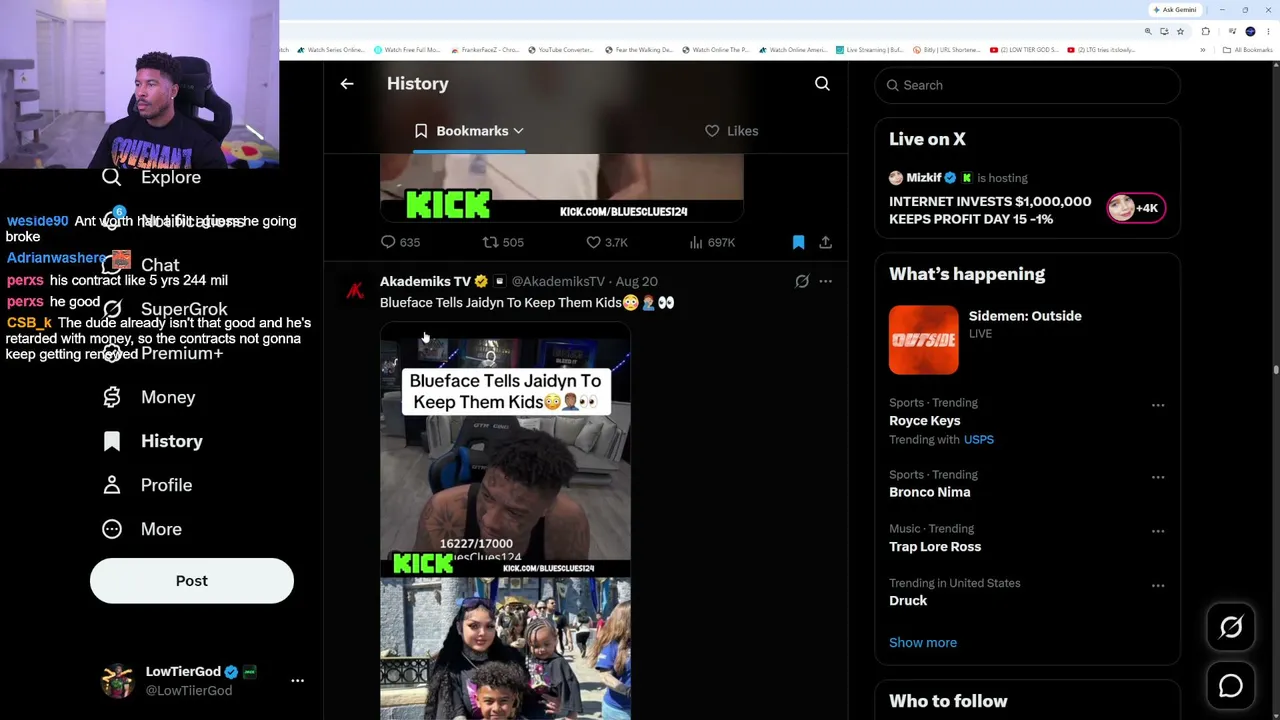
Task: Open the Chrome profile avatar
Action: point(1250,31)
